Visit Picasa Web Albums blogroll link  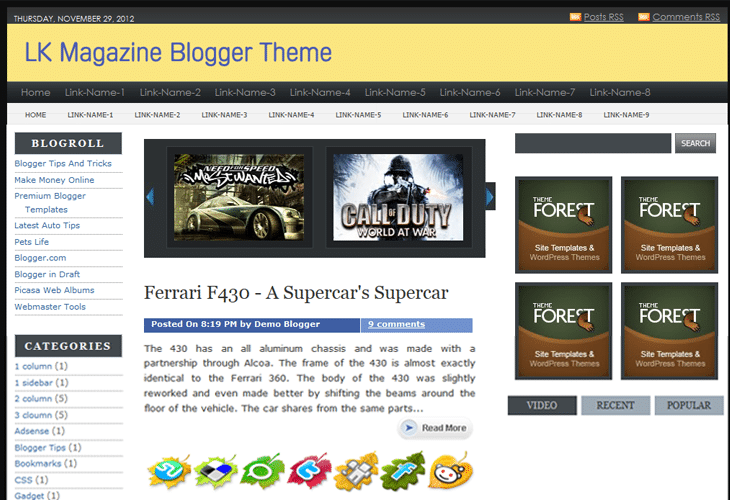click(54, 290)
